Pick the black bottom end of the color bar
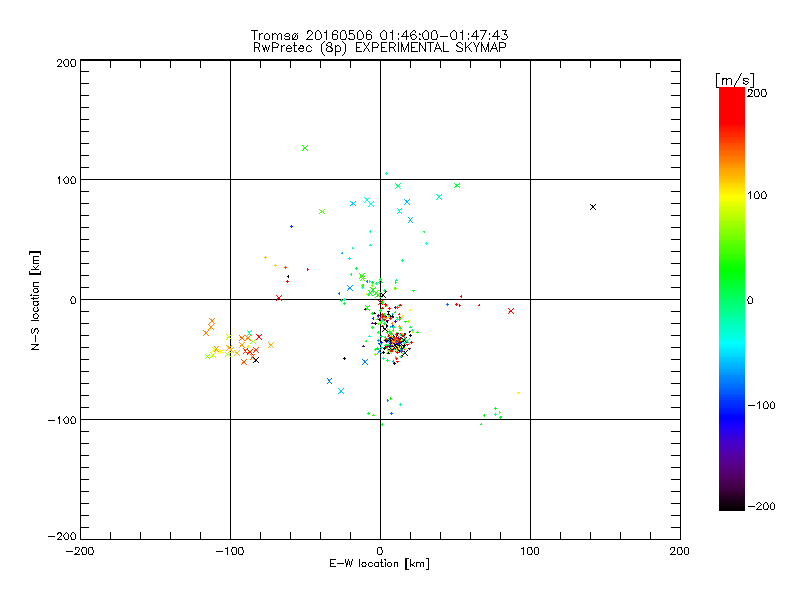800x600 pixels. (732, 505)
